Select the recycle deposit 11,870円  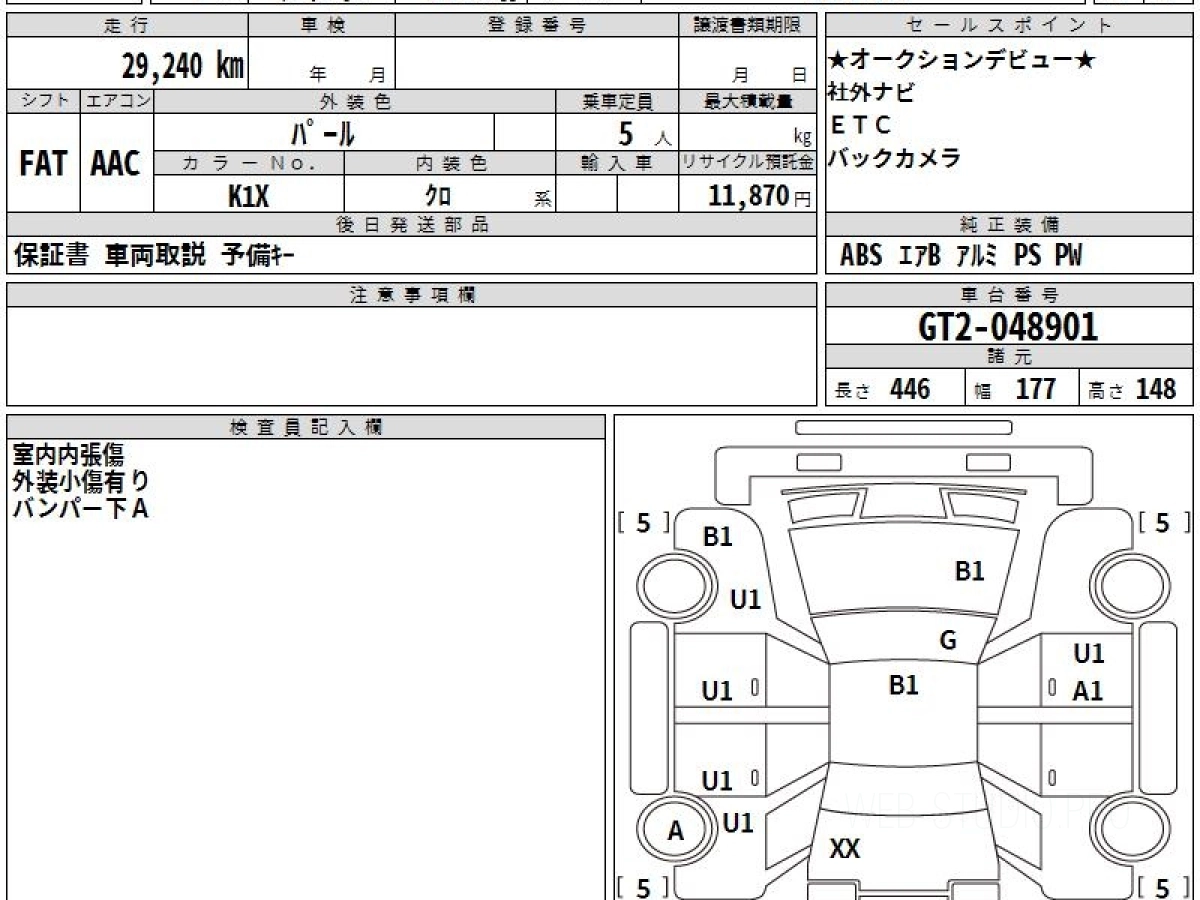759,195
